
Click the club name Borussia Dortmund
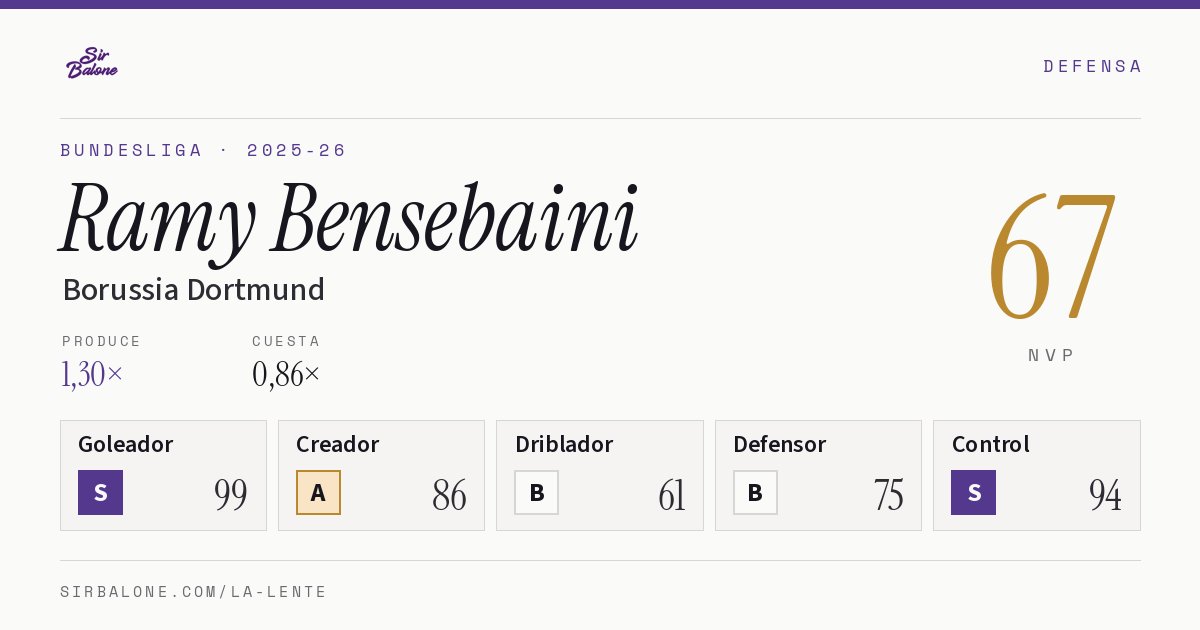click(194, 290)
